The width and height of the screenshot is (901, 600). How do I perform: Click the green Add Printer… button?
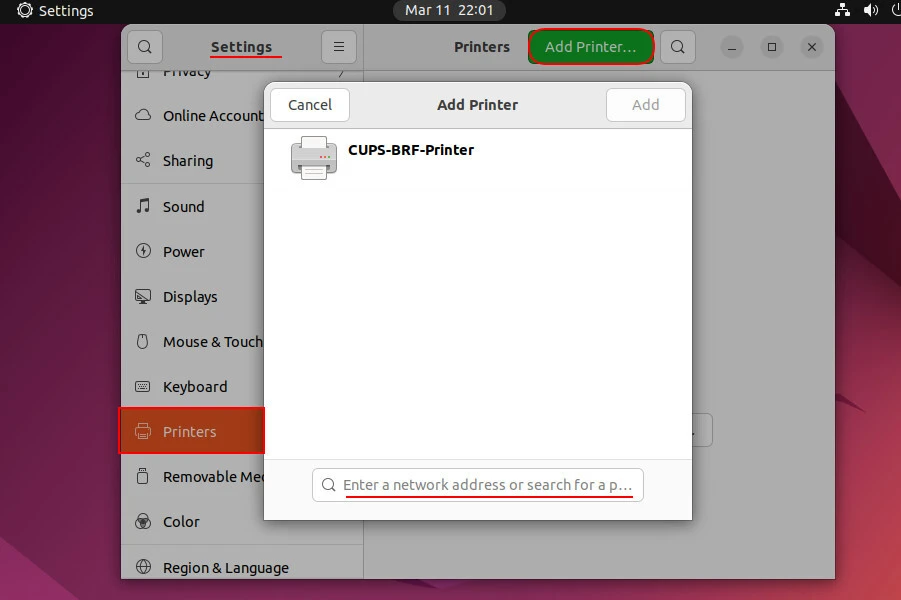pos(590,47)
